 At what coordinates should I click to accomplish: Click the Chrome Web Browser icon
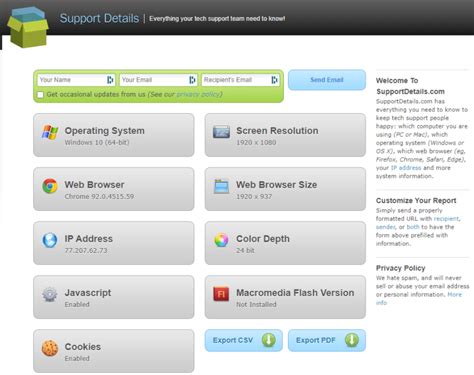point(50,186)
